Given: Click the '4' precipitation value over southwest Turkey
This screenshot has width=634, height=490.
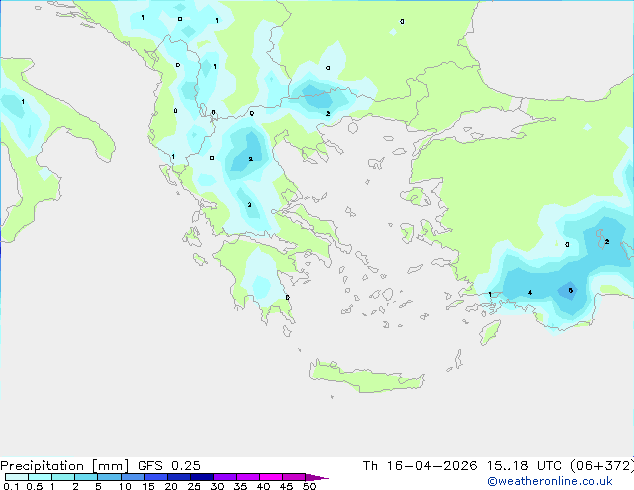Looking at the screenshot, I should [x=530, y=293].
